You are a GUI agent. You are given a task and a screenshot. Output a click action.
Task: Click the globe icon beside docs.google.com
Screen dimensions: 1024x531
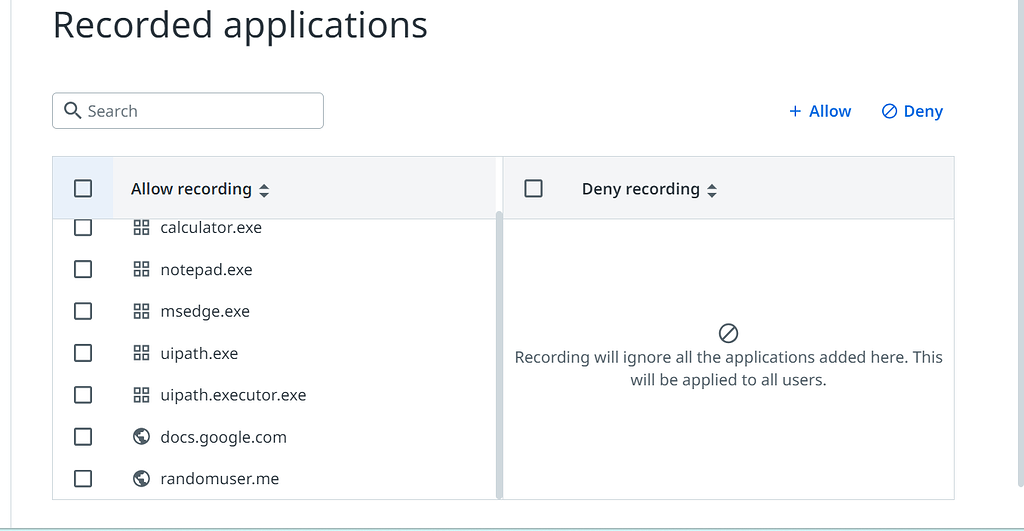click(x=141, y=437)
